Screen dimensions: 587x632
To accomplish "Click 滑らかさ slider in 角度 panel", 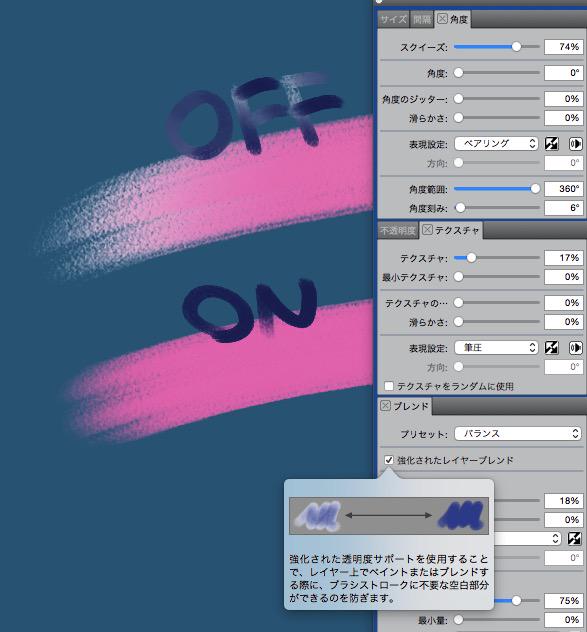I will pos(458,118).
